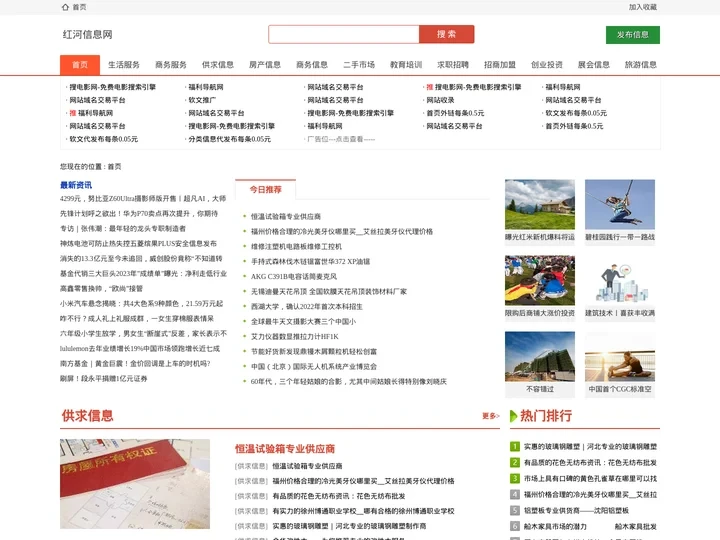Image resolution: width=720 pixels, height=540 pixels.
Task: Click 加入收藏 link in top bar
Action: tap(643, 7)
